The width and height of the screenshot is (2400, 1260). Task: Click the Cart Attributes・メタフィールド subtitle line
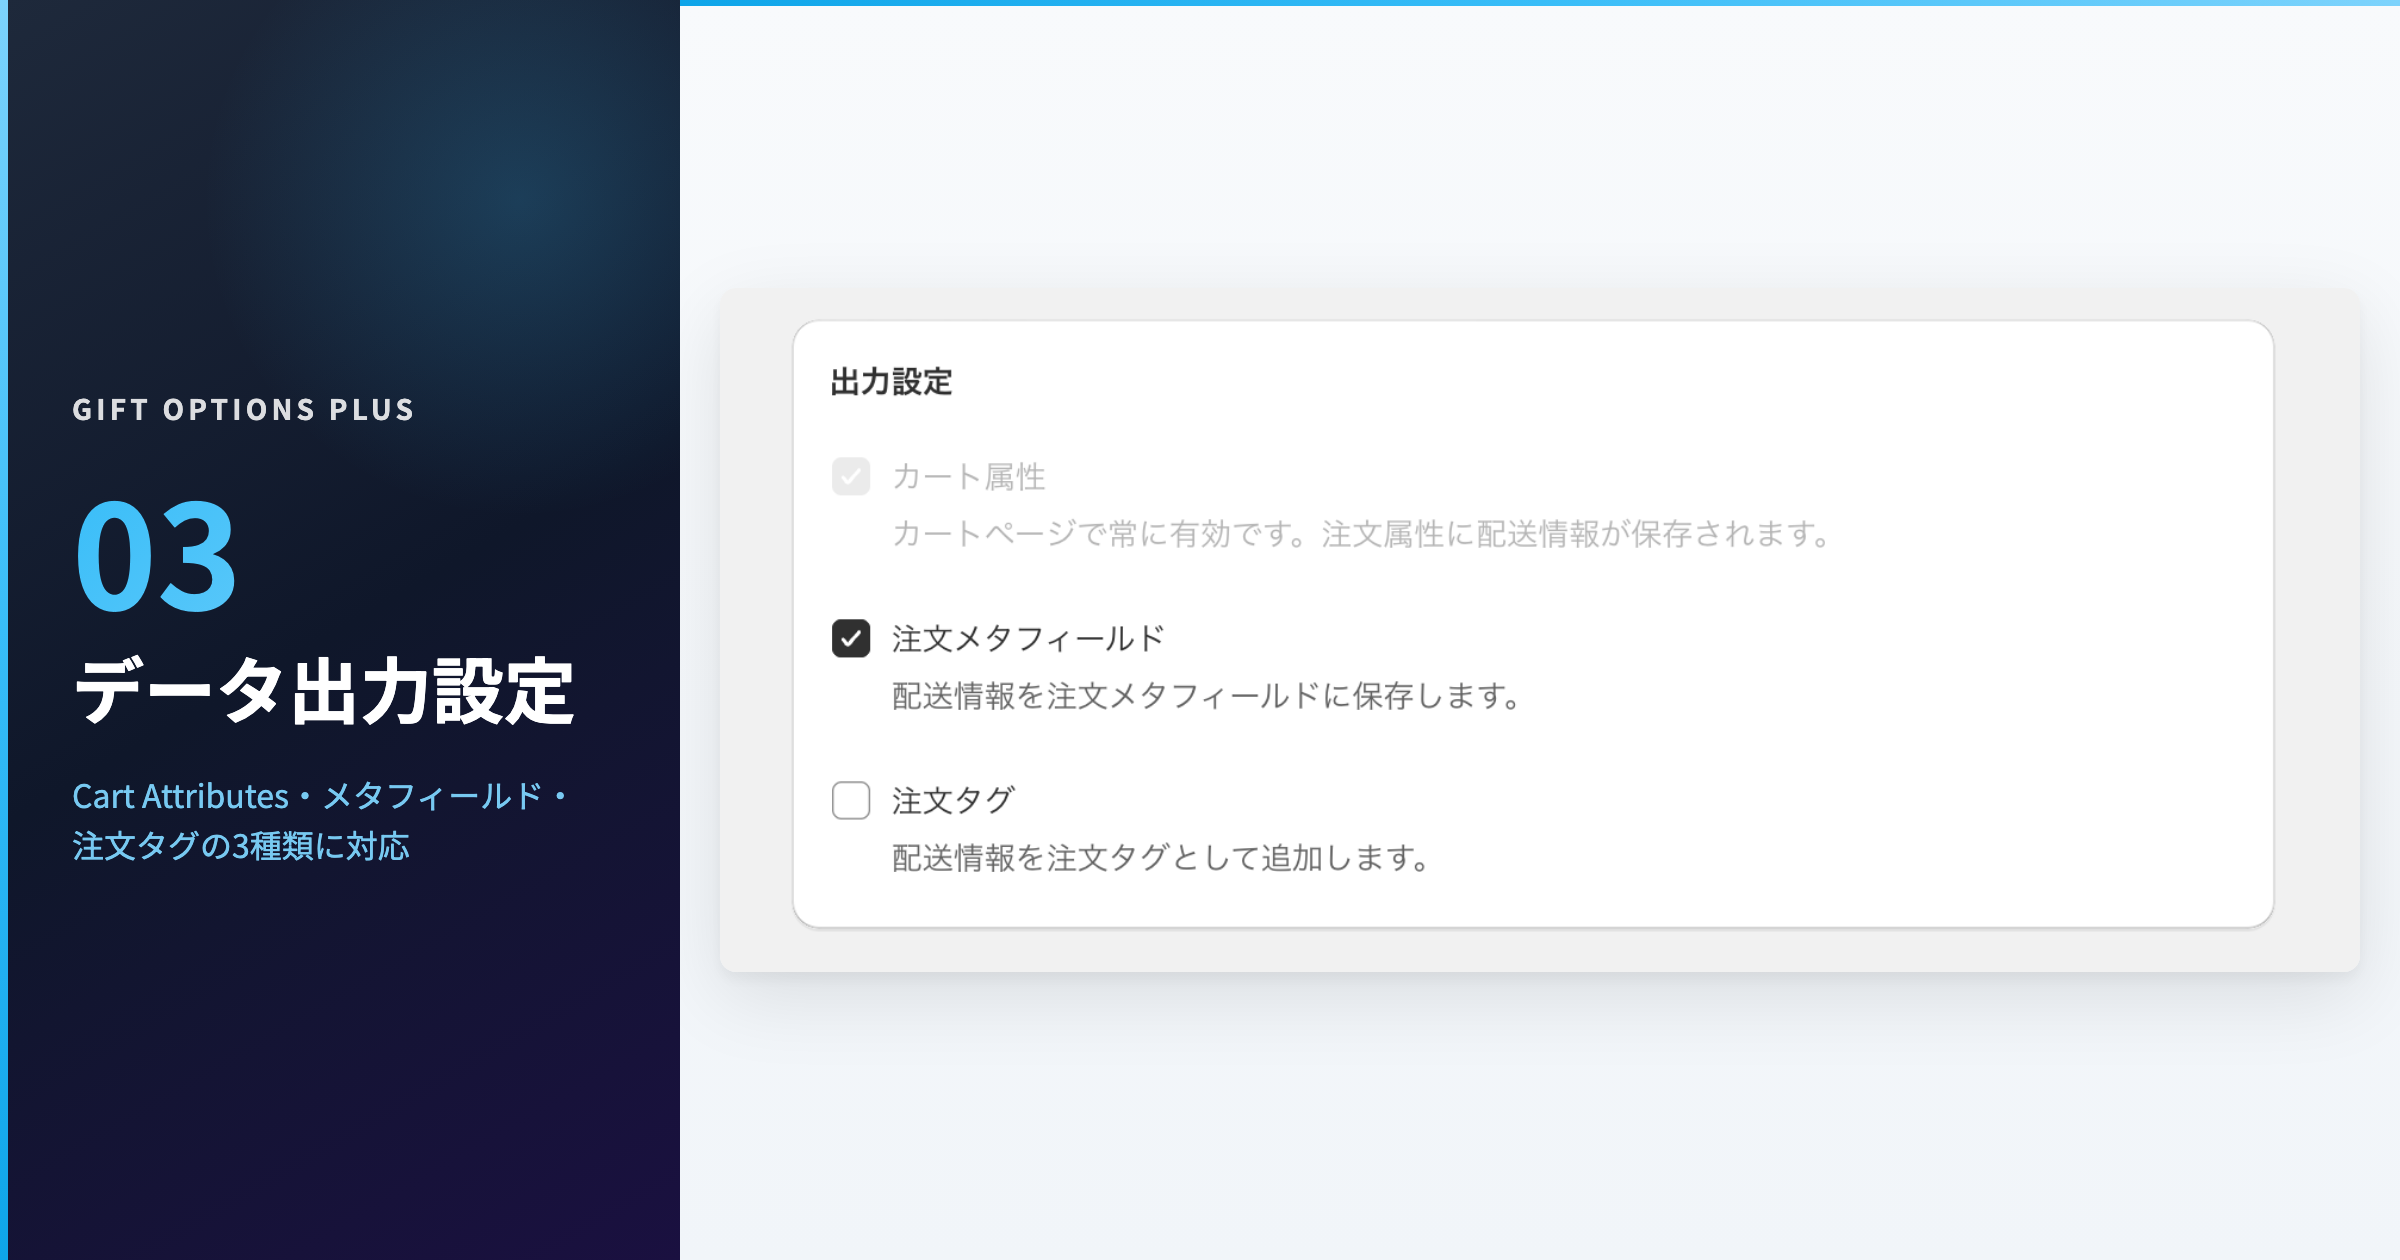(x=320, y=796)
